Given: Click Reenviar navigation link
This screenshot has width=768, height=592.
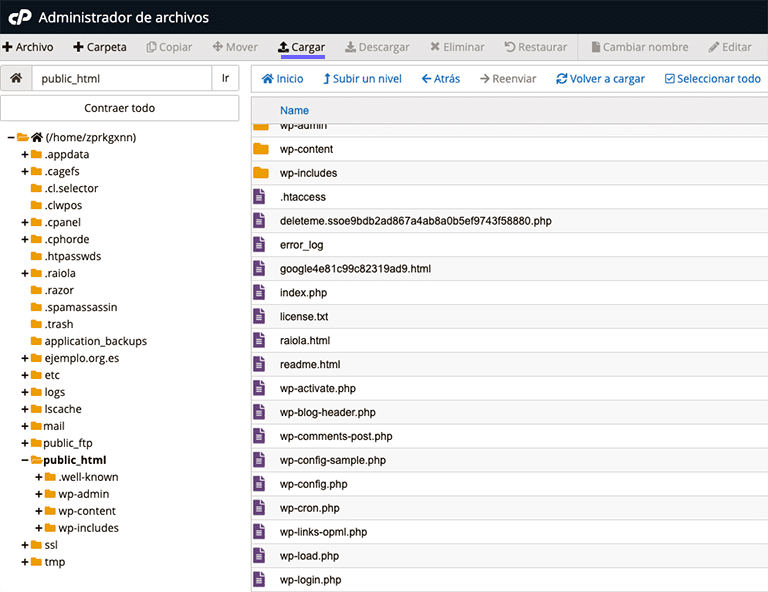Looking at the screenshot, I should tap(508, 79).
